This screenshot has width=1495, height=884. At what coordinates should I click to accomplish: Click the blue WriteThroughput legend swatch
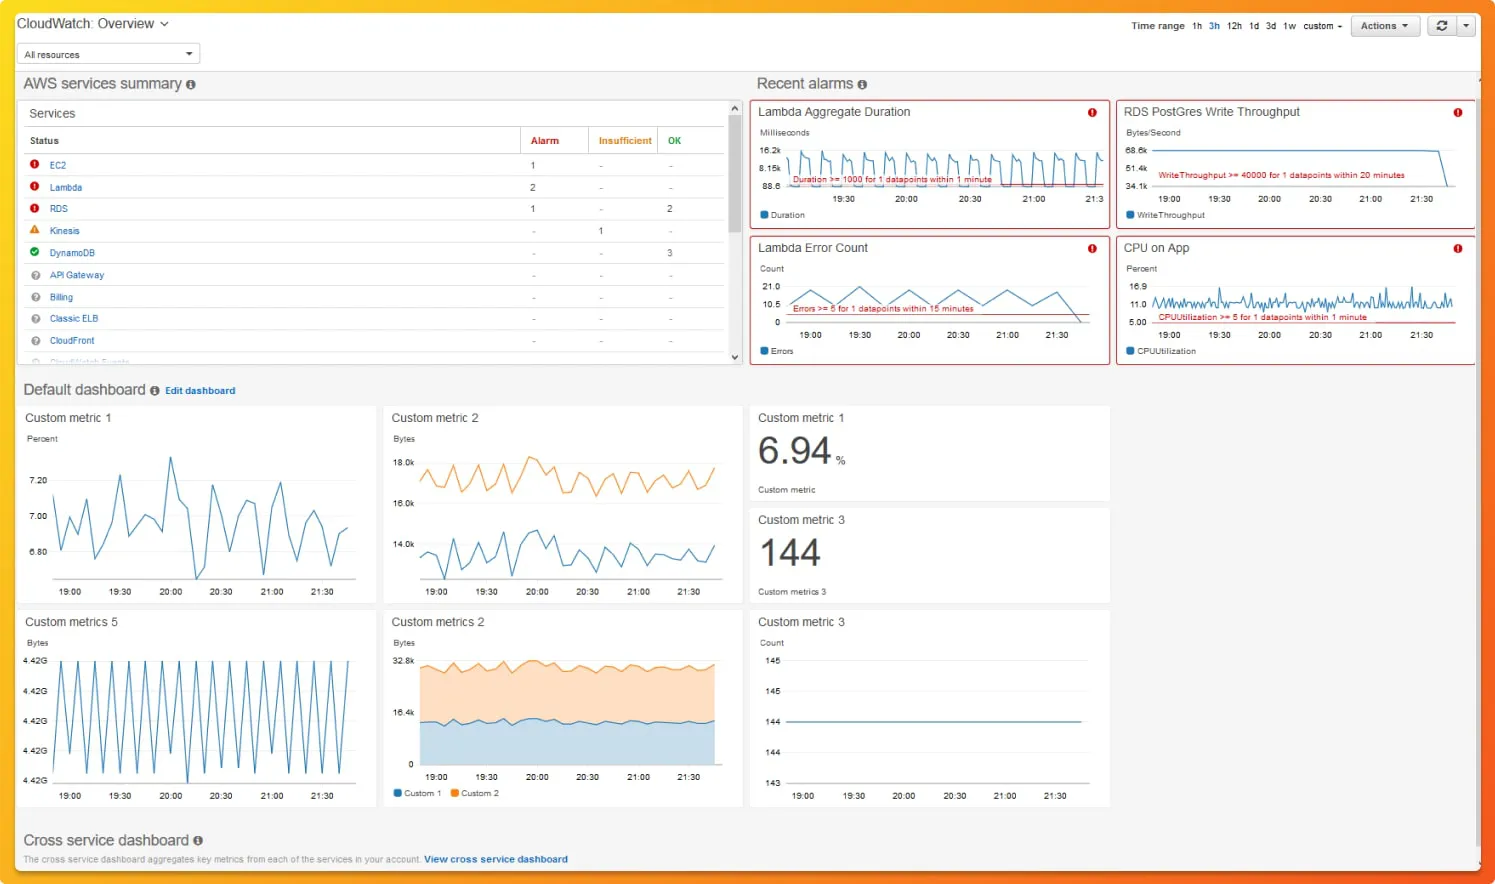click(1130, 215)
